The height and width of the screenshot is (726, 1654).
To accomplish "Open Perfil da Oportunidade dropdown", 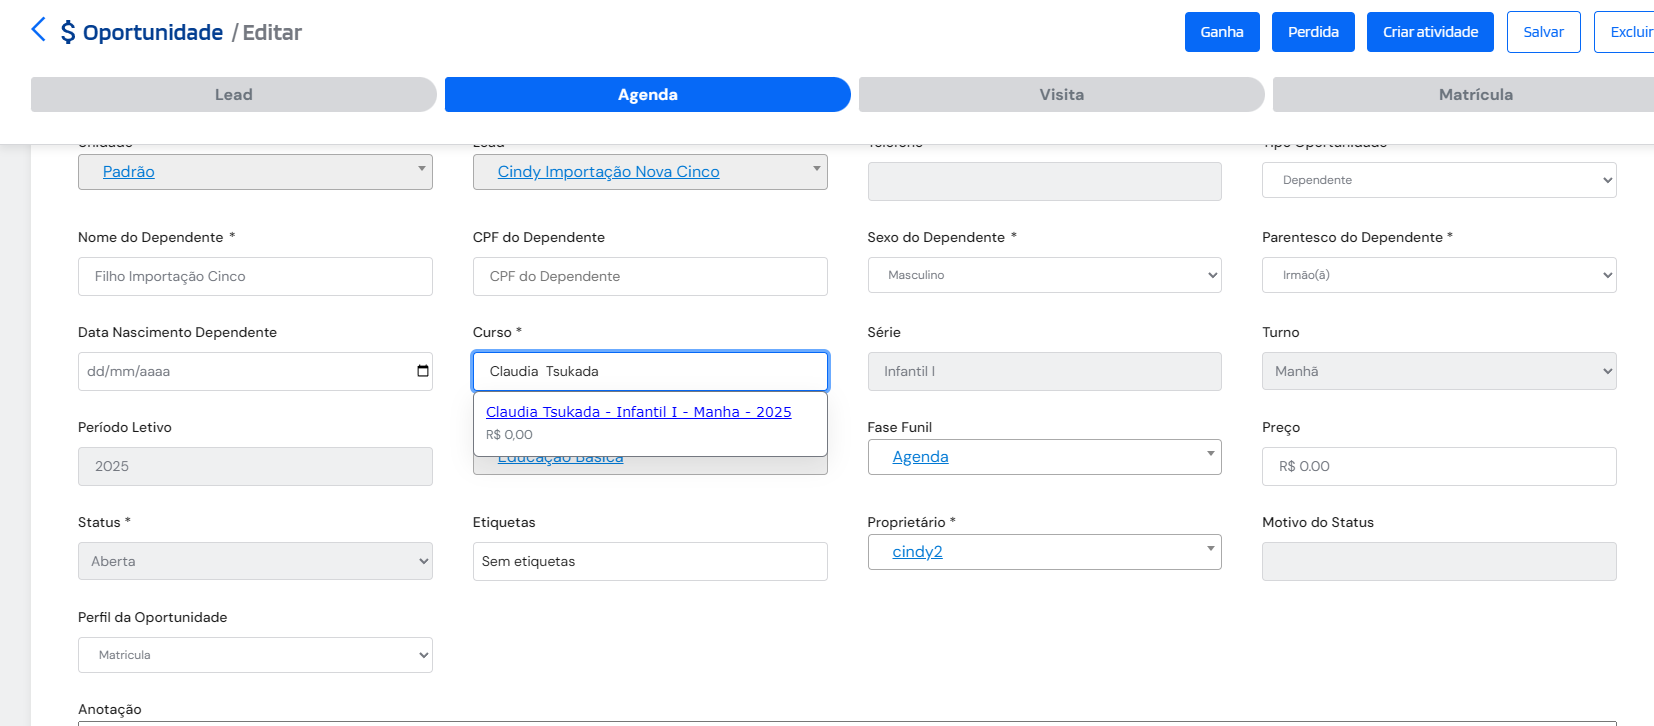I will point(255,655).
